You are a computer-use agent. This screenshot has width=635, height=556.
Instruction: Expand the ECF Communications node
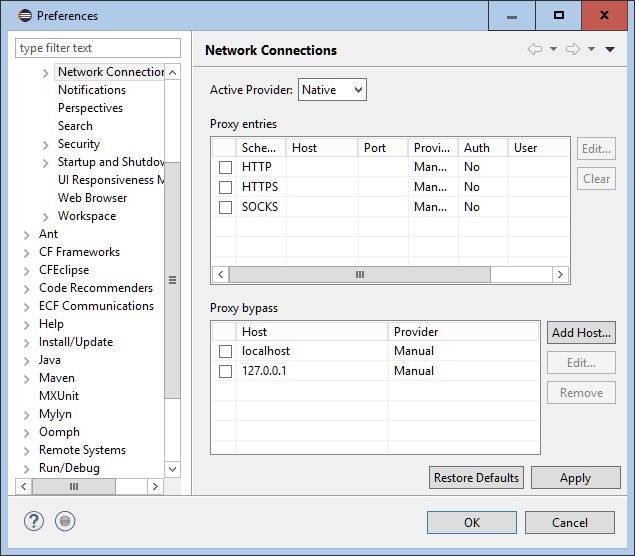tap(27, 307)
